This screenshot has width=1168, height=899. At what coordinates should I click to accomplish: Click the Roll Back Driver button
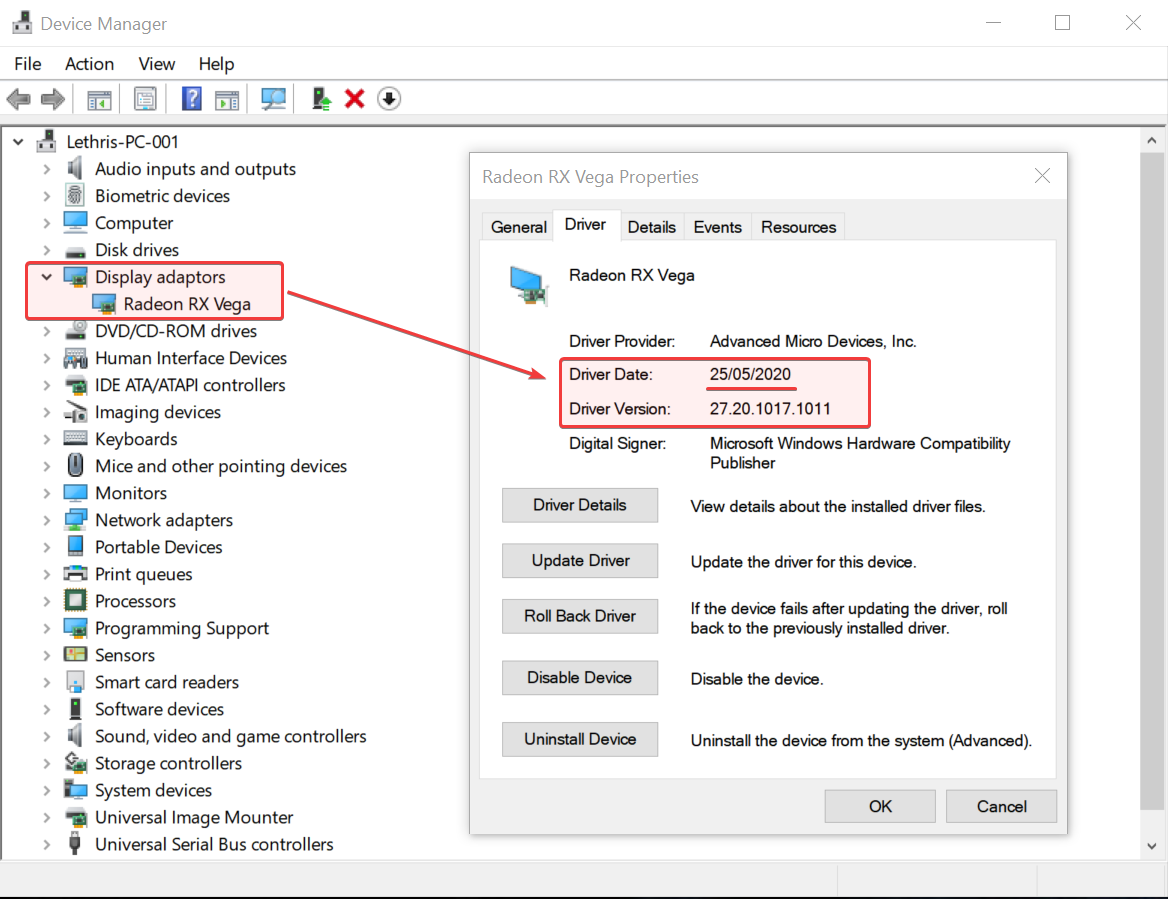pos(580,616)
